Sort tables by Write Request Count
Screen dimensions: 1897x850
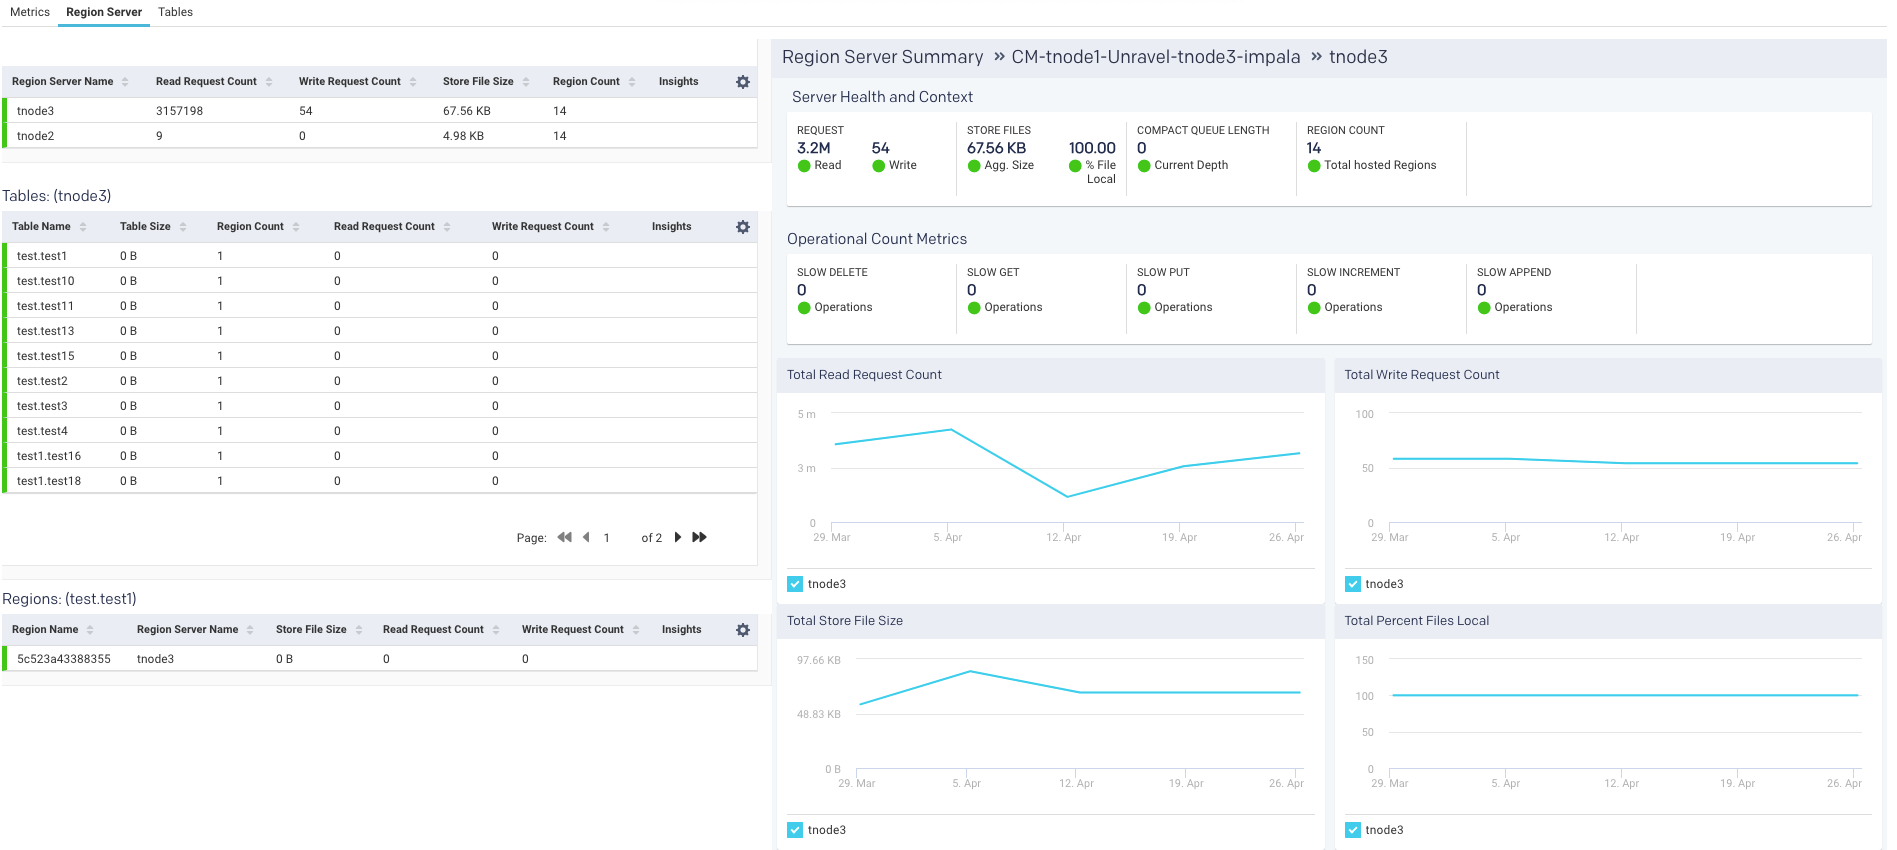pos(606,227)
